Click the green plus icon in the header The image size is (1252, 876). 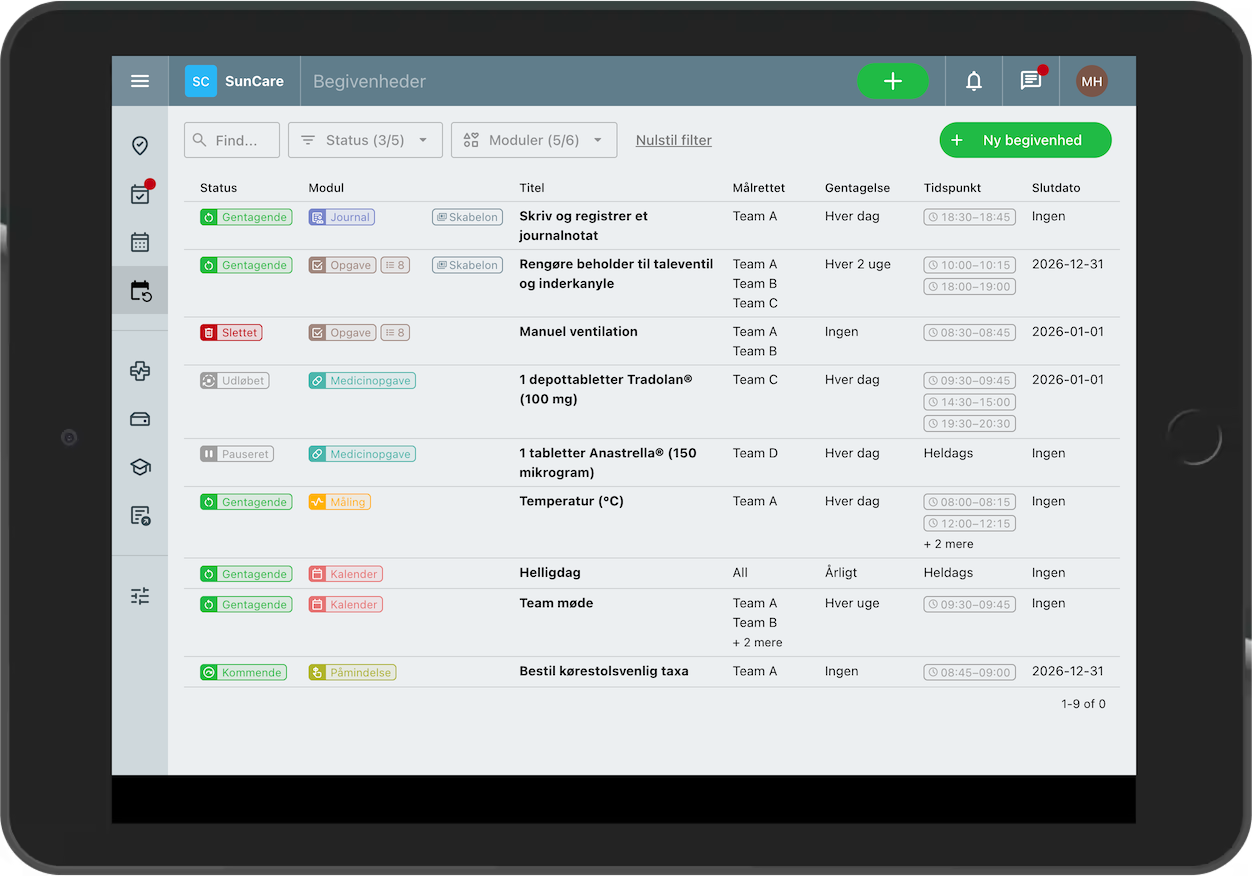pyautogui.click(x=893, y=81)
